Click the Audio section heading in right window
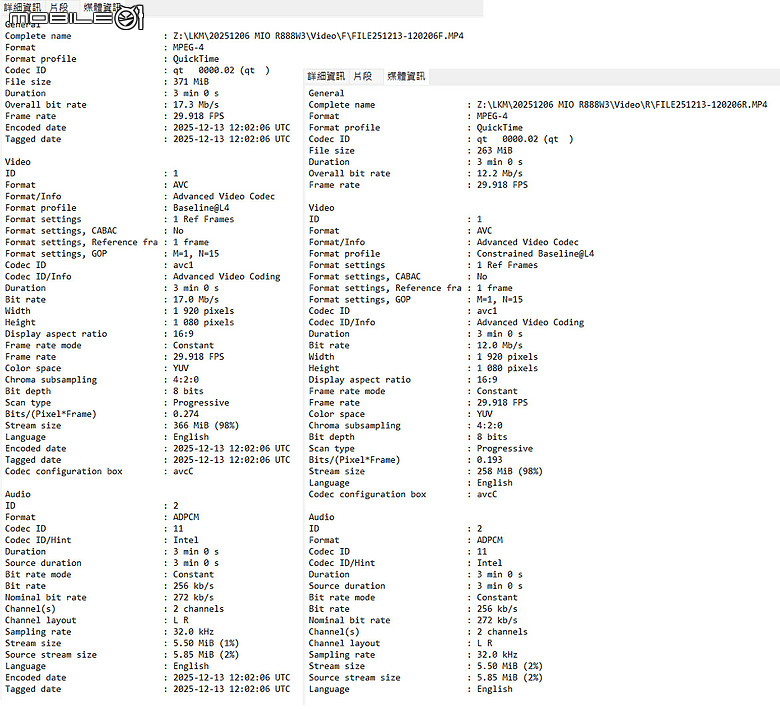 (x=321, y=517)
